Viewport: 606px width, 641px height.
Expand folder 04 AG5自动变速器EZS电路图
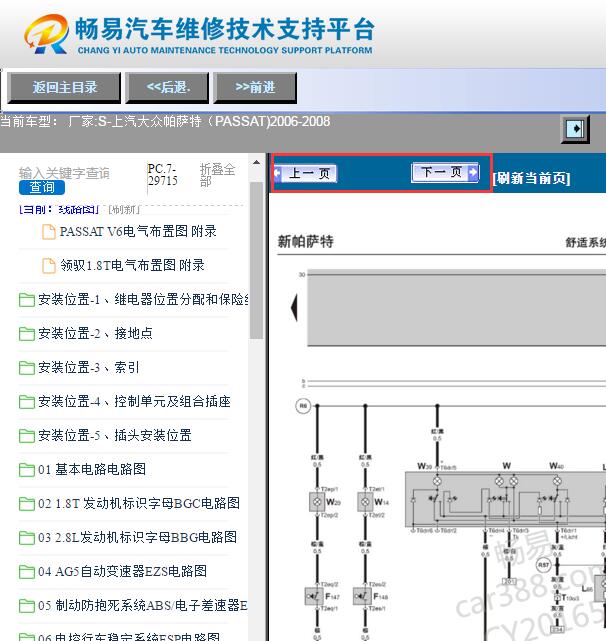click(x=122, y=571)
